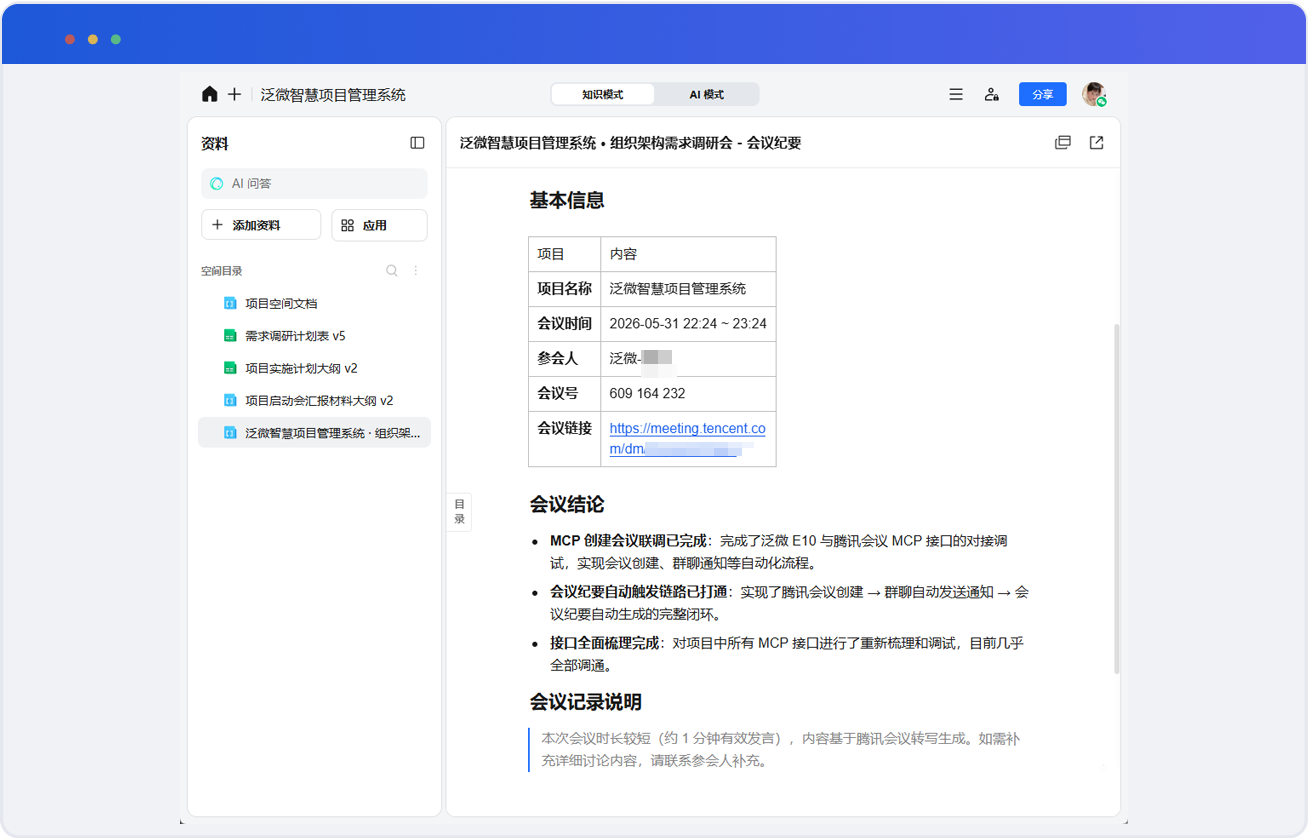Click the 分享 button
The image size is (1308, 838).
(1043, 94)
